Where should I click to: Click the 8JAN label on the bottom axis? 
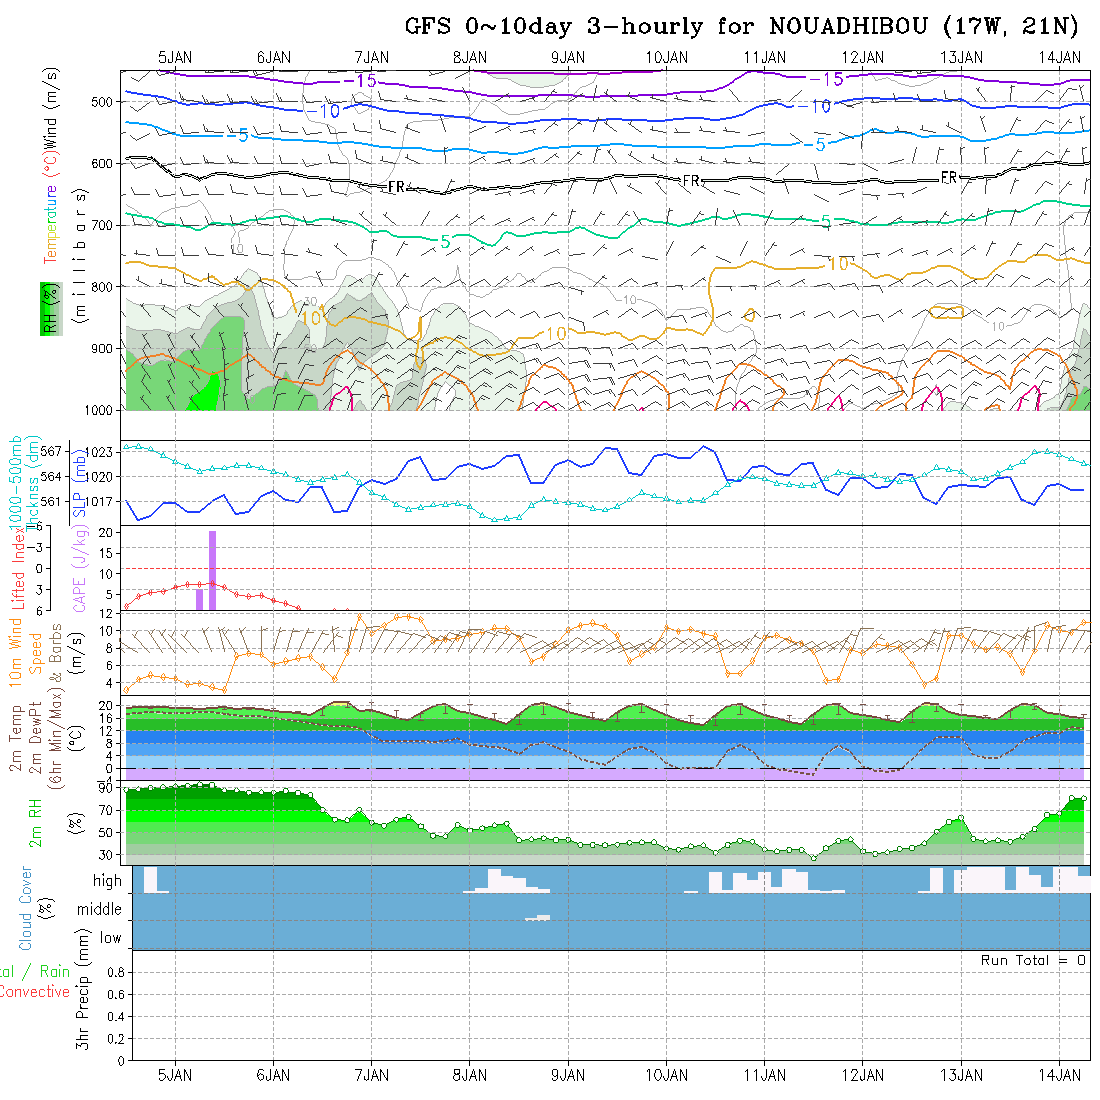(469, 1075)
